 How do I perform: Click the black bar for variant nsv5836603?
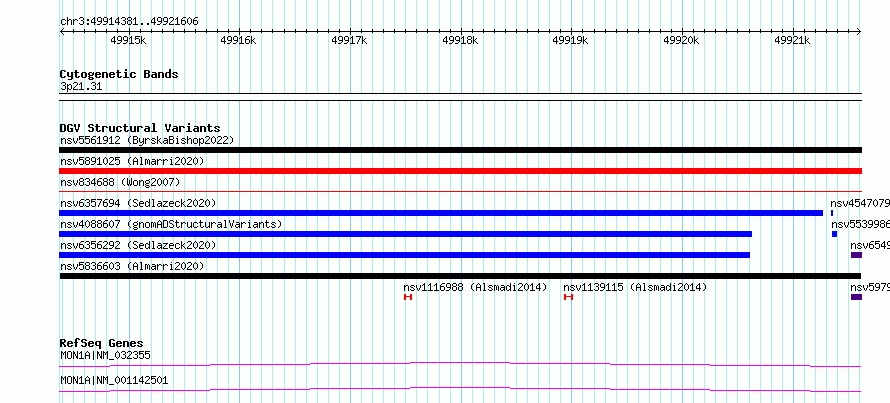[x=460, y=276]
